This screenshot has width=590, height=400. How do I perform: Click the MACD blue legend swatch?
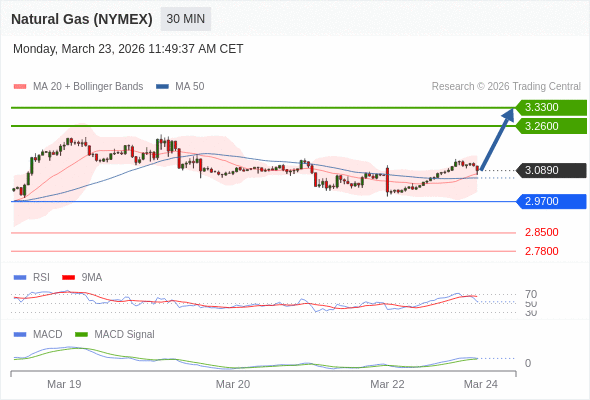(20, 335)
